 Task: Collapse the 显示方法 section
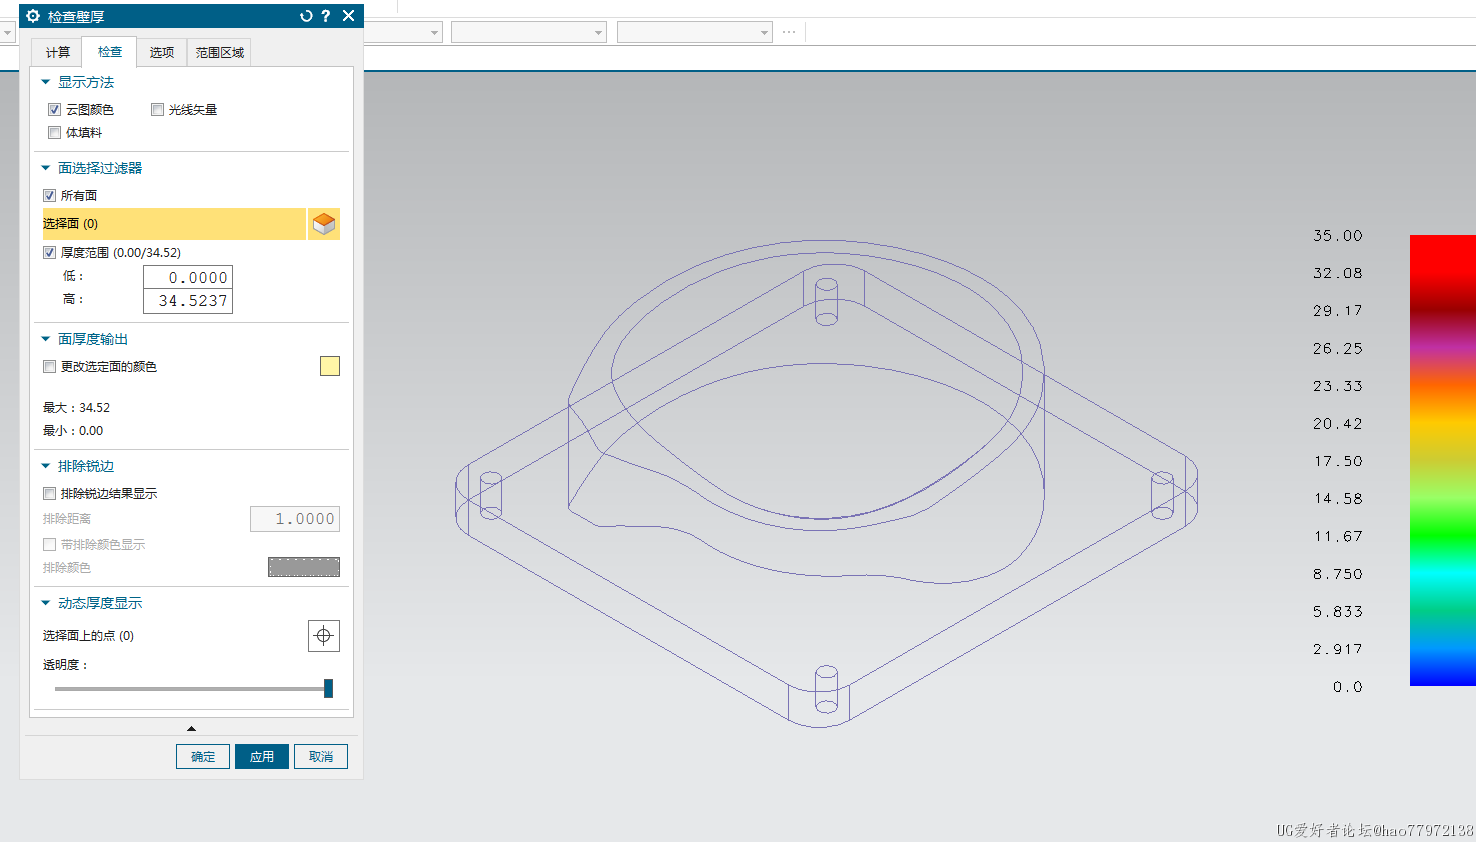(x=46, y=82)
